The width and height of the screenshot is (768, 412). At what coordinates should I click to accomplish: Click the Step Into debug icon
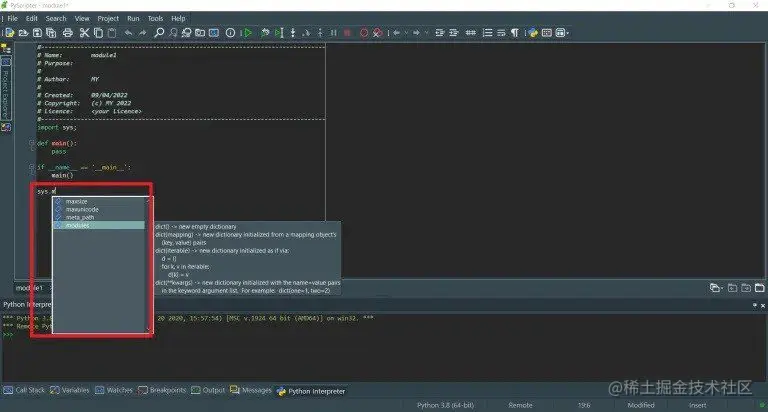coord(292,33)
